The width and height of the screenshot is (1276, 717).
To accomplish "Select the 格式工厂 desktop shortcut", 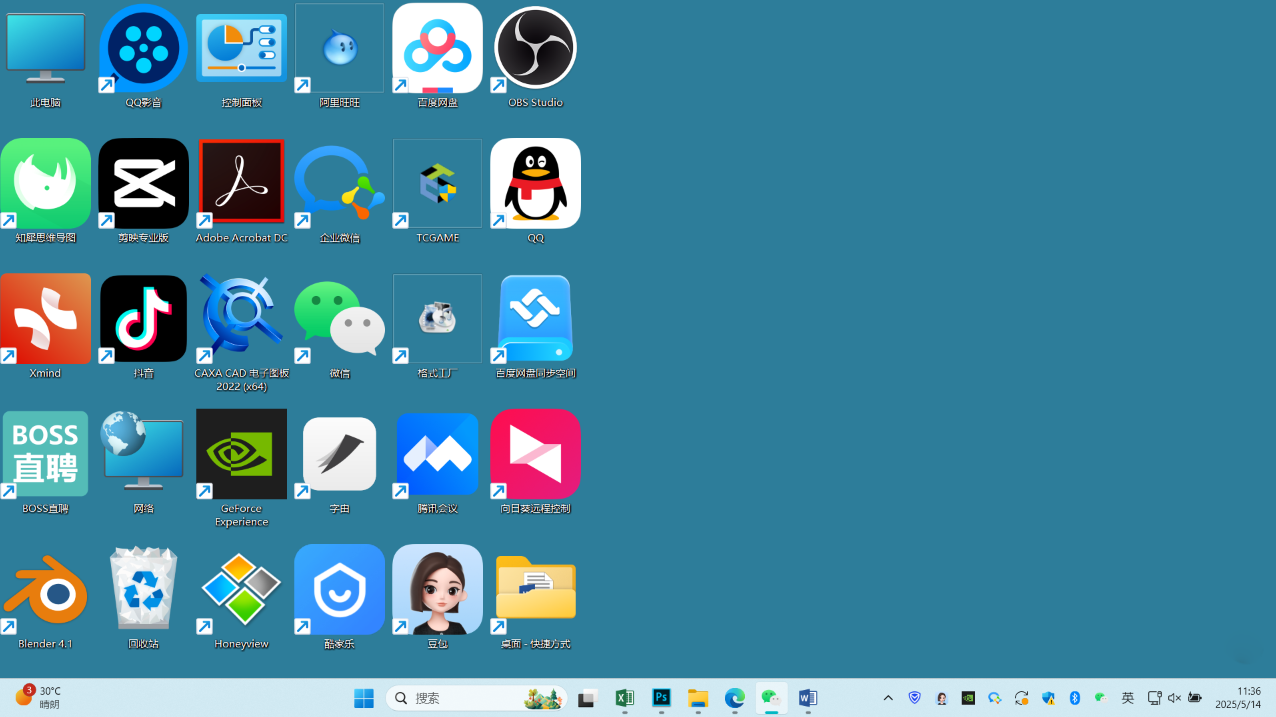I will (437, 326).
